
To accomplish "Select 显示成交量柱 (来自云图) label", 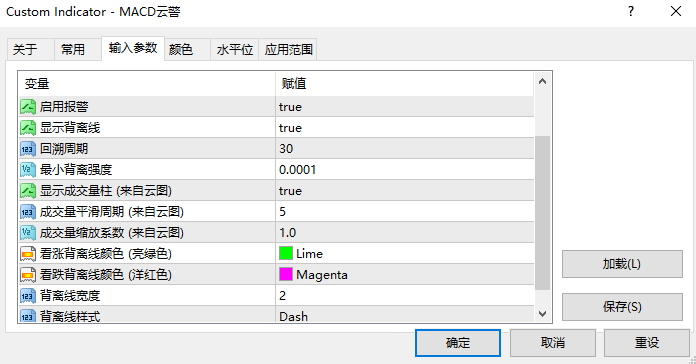I will (106, 191).
